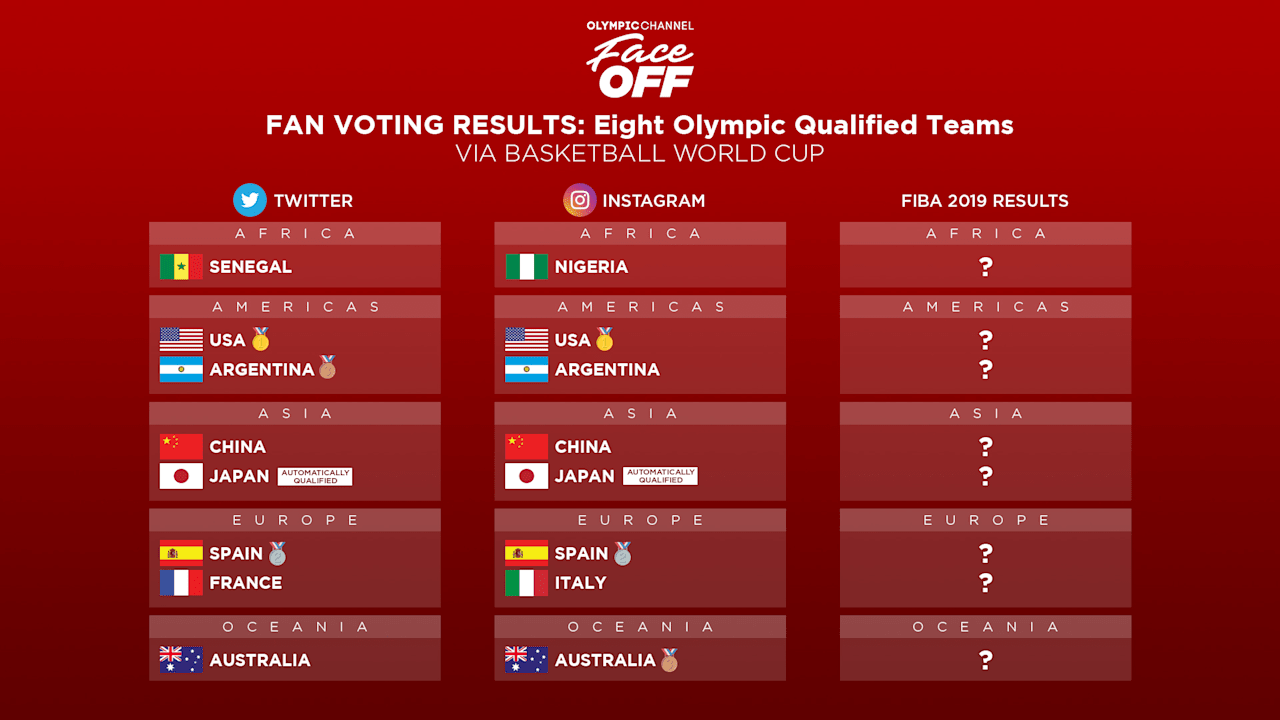Click the bronze medal beside Instagram Australia
The width and height of the screenshot is (1280, 720).
tap(669, 660)
